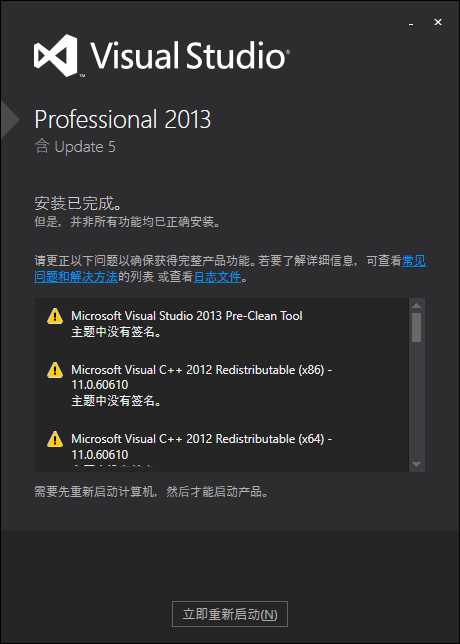The height and width of the screenshot is (644, 460).
Task: Open the 日志文件 log file link
Action: point(217,277)
